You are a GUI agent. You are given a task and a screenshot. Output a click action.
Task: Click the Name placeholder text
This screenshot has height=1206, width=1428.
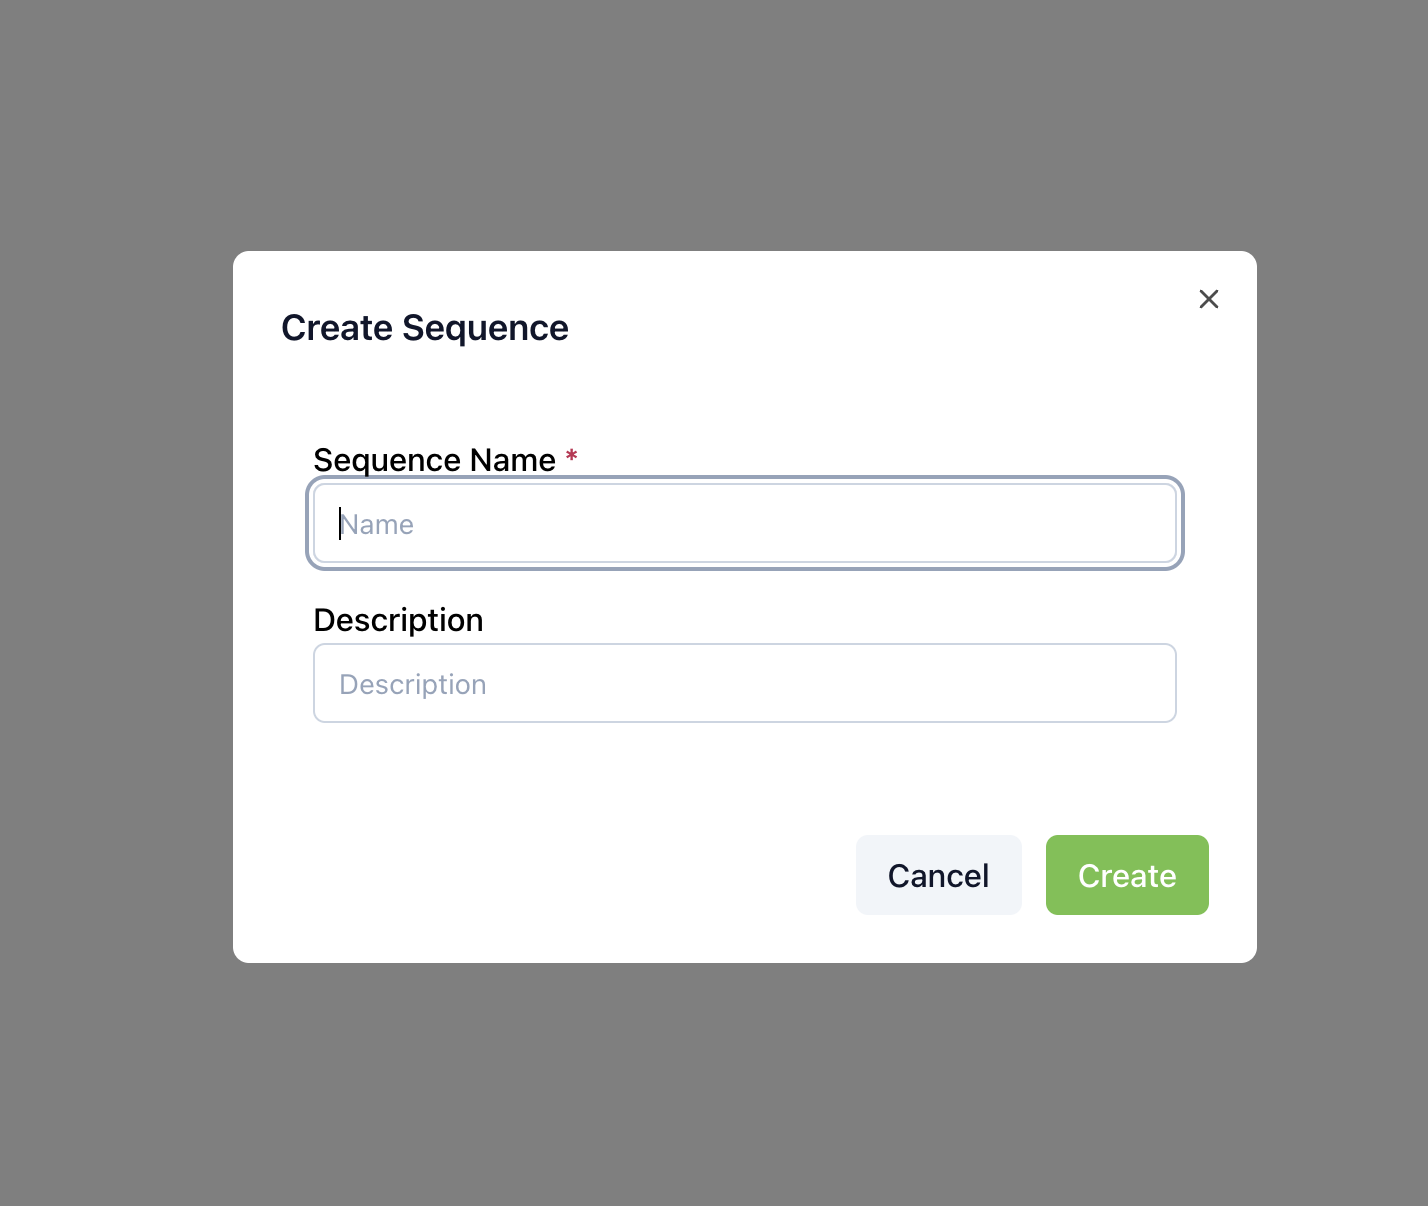click(377, 523)
